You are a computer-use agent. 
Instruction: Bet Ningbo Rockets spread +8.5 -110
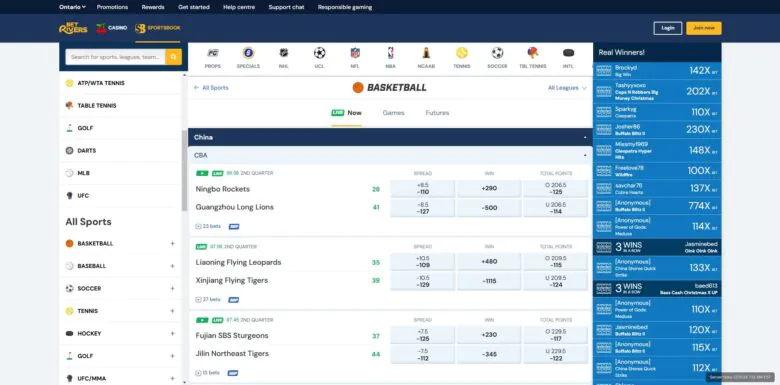(423, 189)
